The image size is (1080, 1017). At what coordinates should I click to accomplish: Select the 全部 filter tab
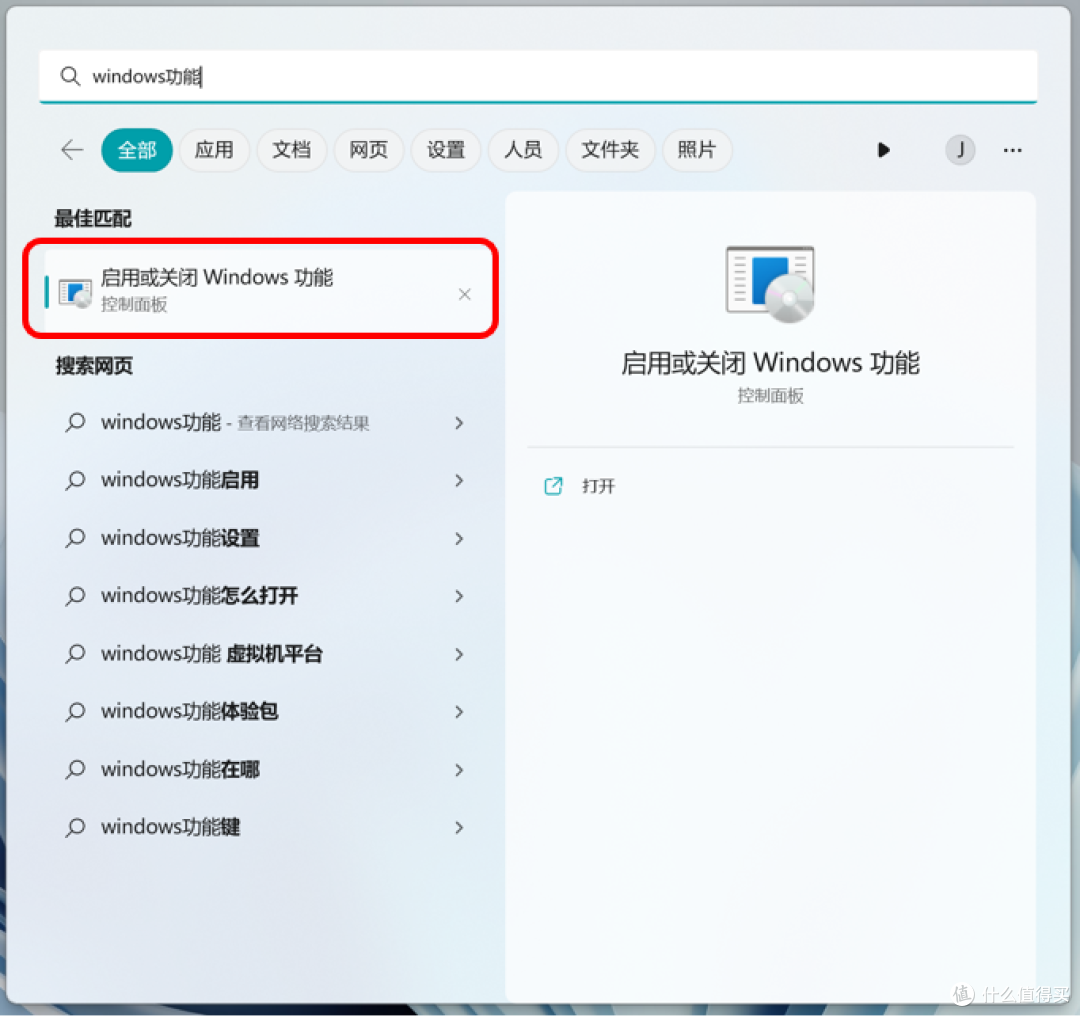(137, 149)
